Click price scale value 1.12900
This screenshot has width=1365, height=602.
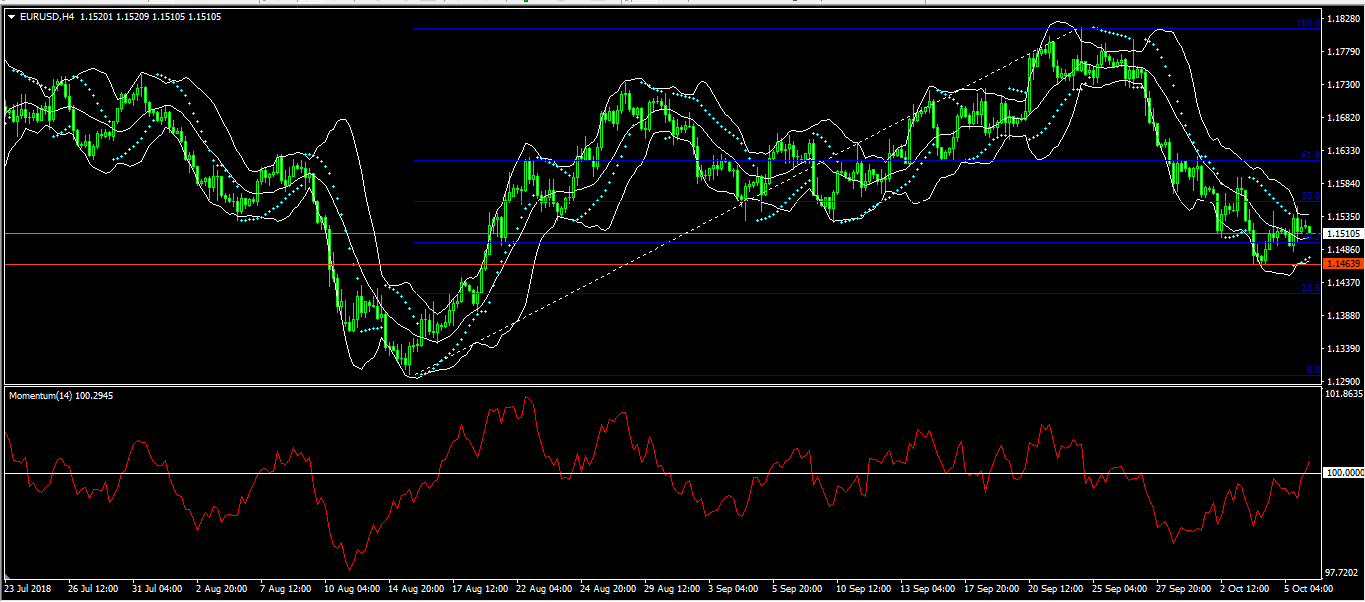(1342, 381)
